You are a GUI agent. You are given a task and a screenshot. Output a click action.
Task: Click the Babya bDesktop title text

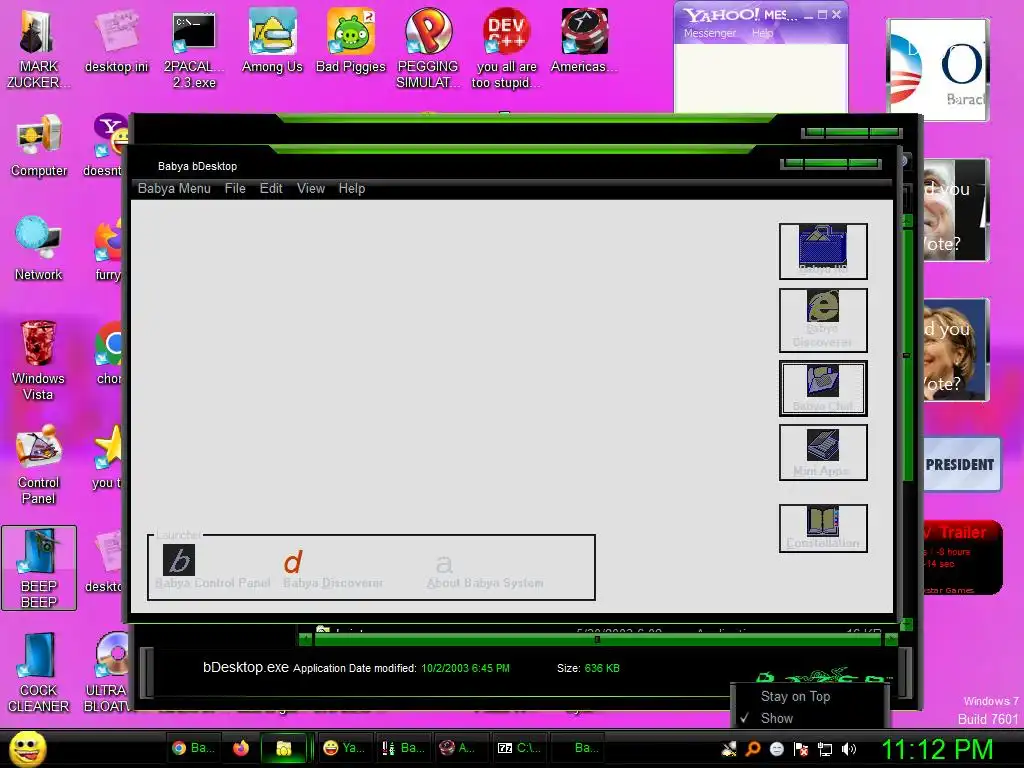197,167
